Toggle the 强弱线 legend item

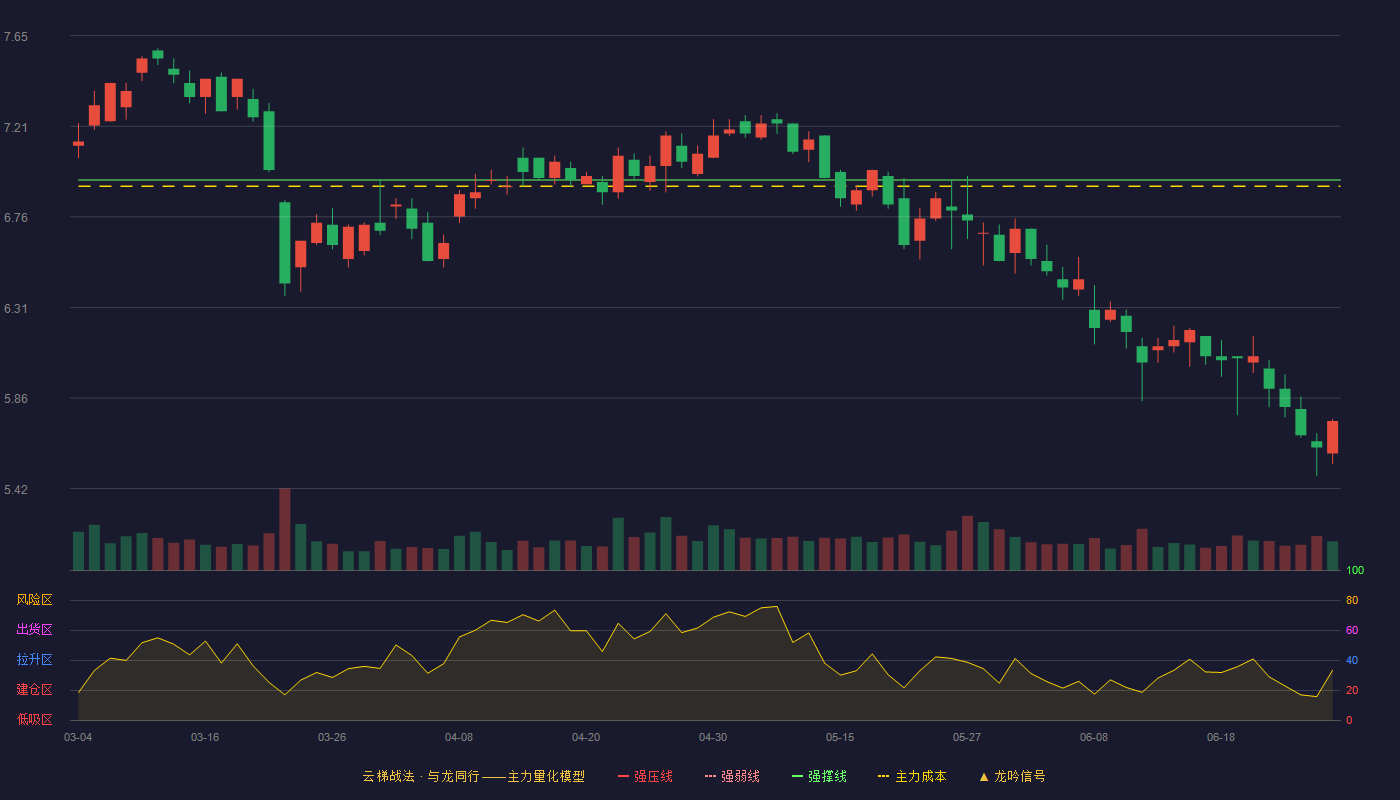pyautogui.click(x=732, y=776)
